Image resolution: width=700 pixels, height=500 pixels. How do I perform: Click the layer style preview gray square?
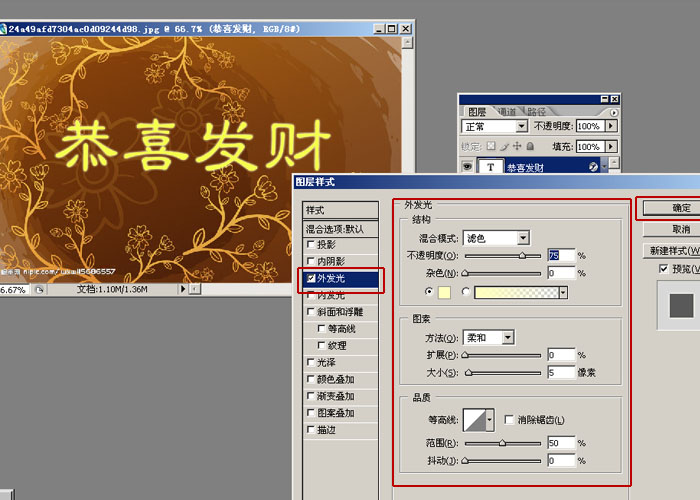click(681, 305)
